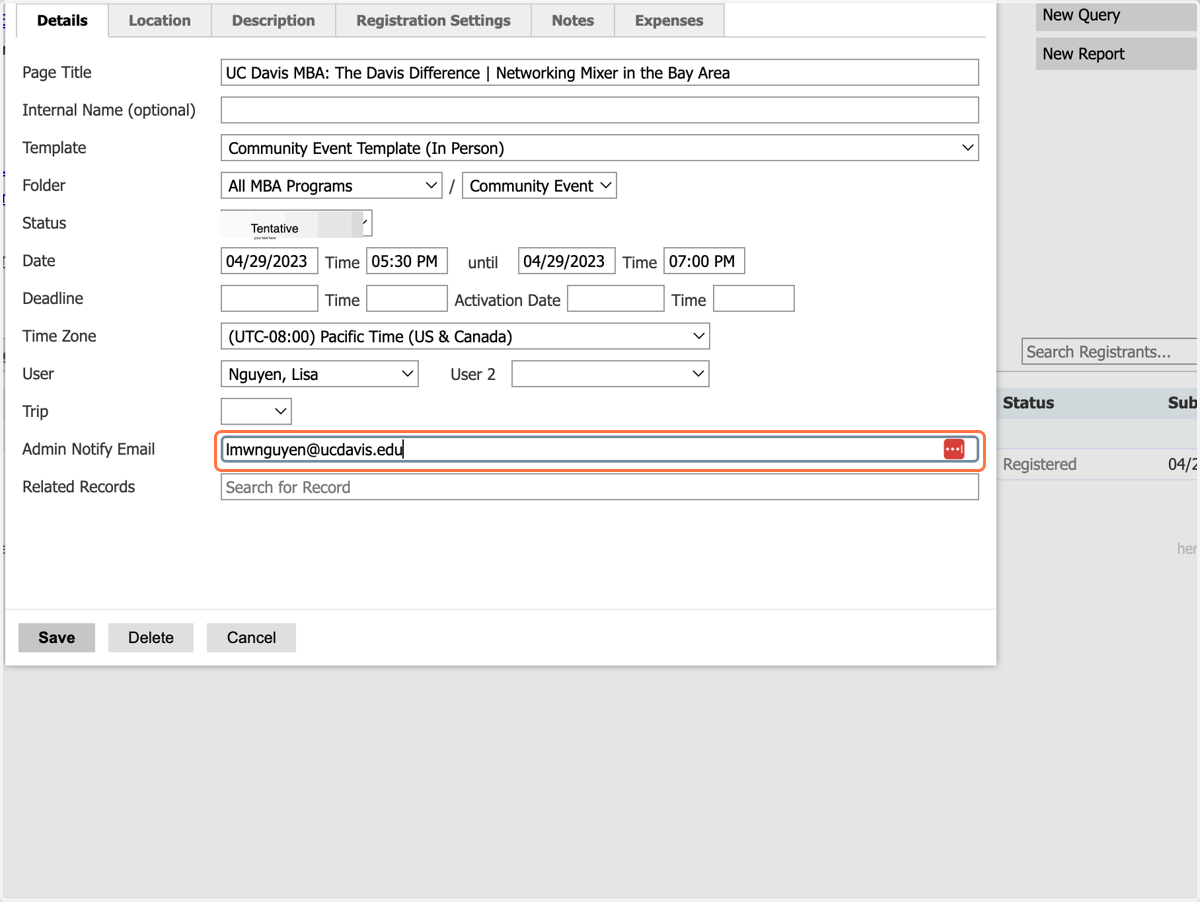The image size is (1200, 902).
Task: Click the Save button
Action: pyautogui.click(x=57, y=638)
